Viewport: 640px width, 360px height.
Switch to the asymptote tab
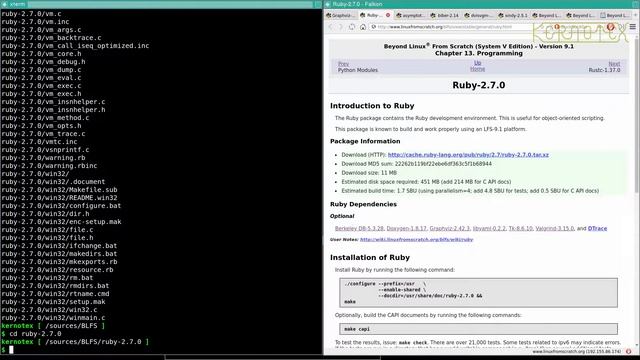point(411,15)
